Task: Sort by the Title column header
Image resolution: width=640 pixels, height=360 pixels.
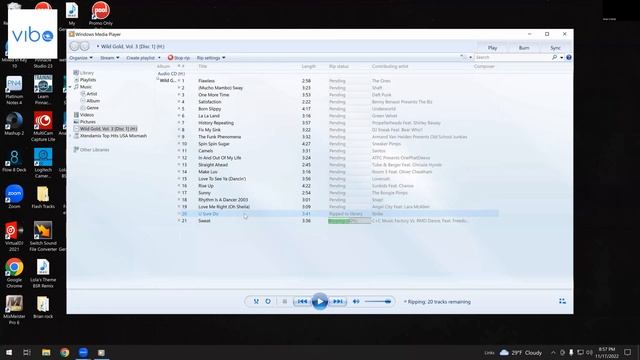Action: [x=203, y=66]
